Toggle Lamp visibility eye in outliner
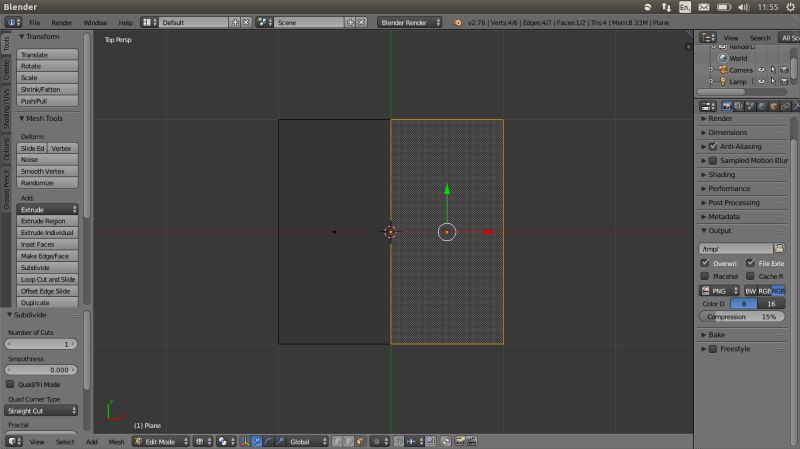Screen dimensions: 800x449 coord(761,82)
